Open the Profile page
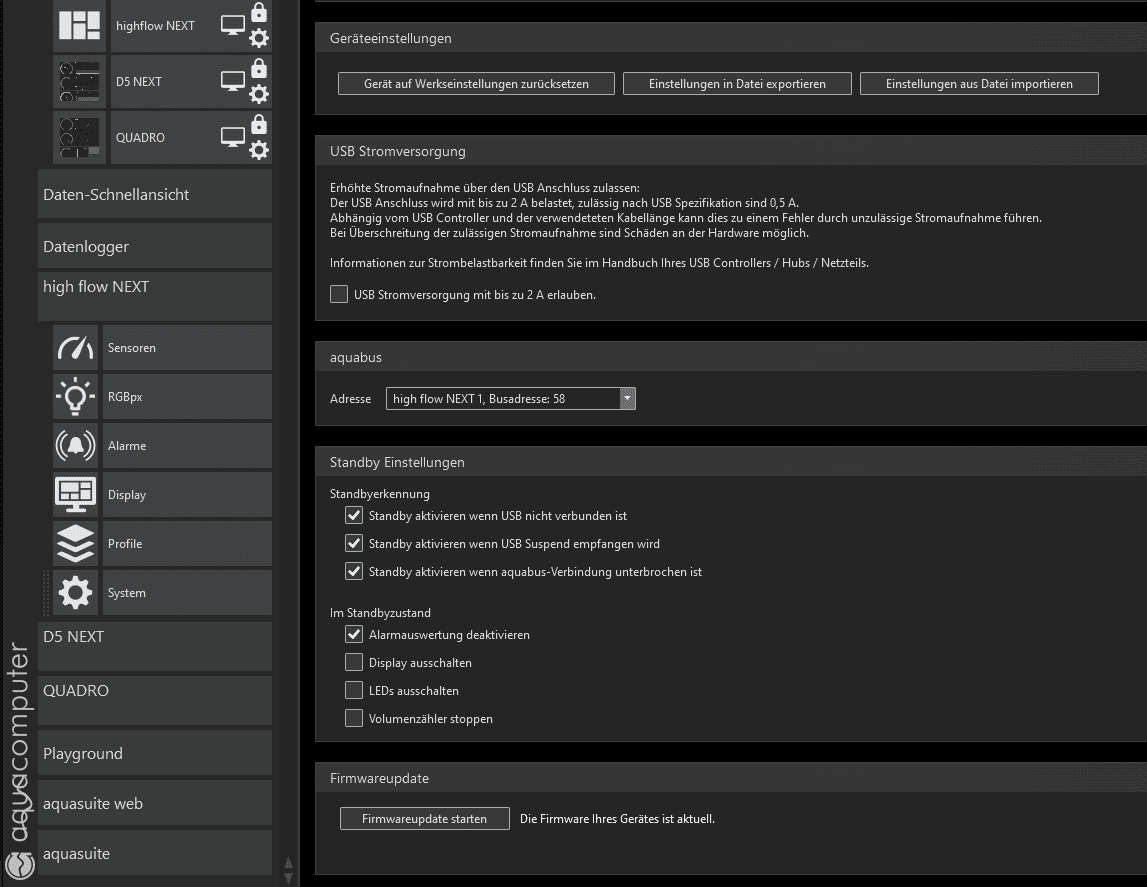Screen dimensions: 1147x887 (187, 543)
